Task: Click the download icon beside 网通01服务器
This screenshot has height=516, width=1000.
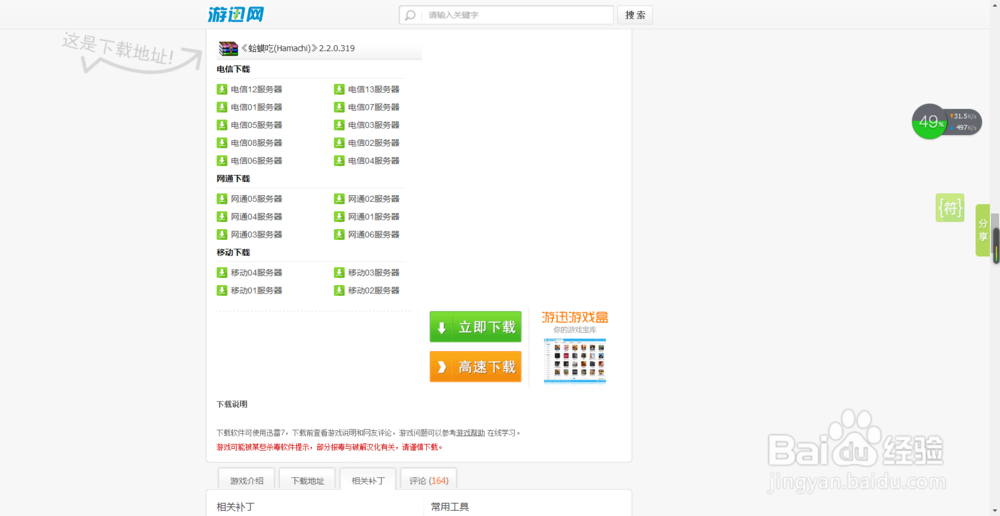Action: tap(339, 217)
